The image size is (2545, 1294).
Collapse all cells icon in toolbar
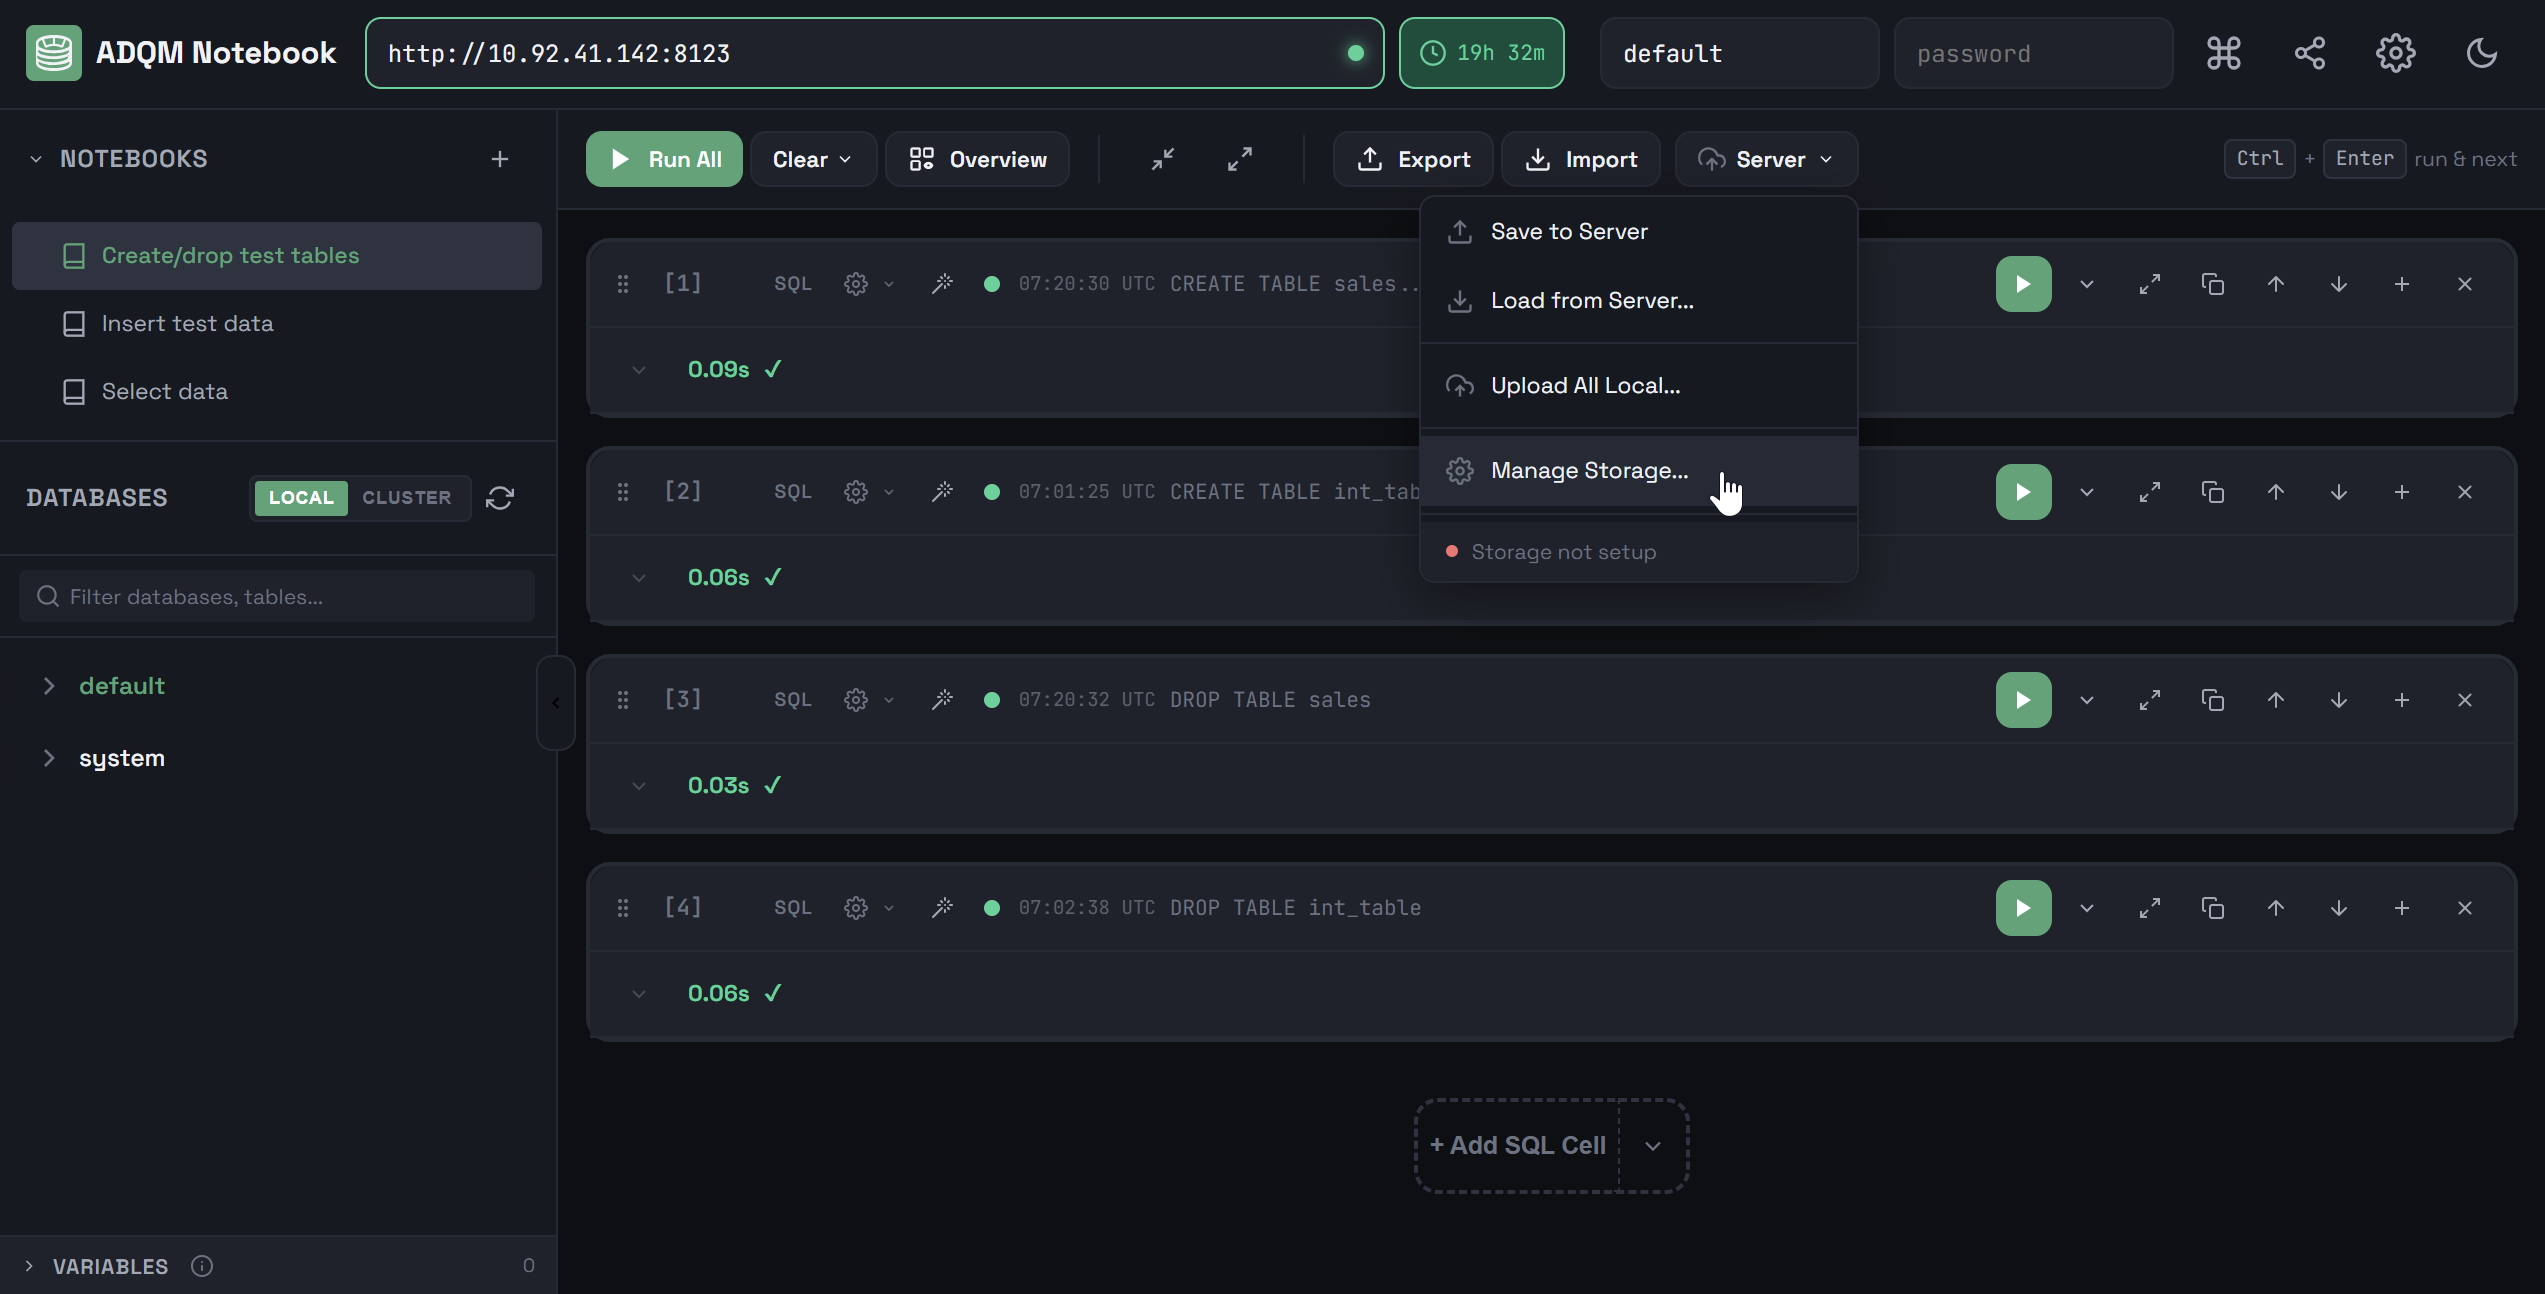coord(1163,159)
